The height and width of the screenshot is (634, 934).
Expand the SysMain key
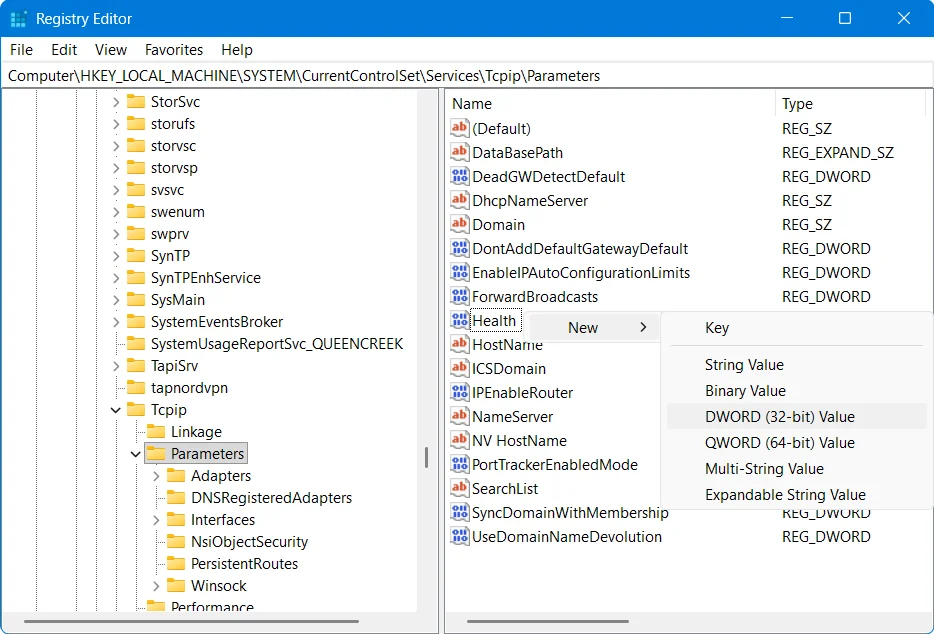[116, 300]
